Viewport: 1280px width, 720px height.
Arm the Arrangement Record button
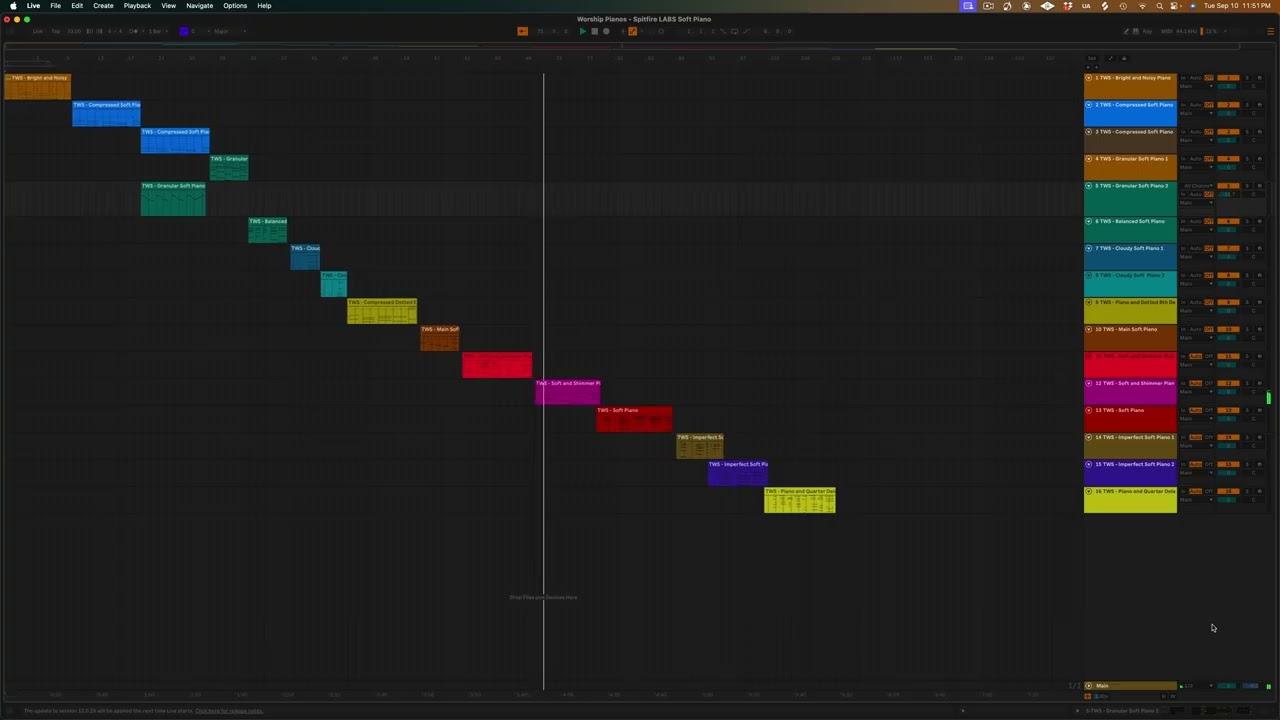(x=606, y=31)
